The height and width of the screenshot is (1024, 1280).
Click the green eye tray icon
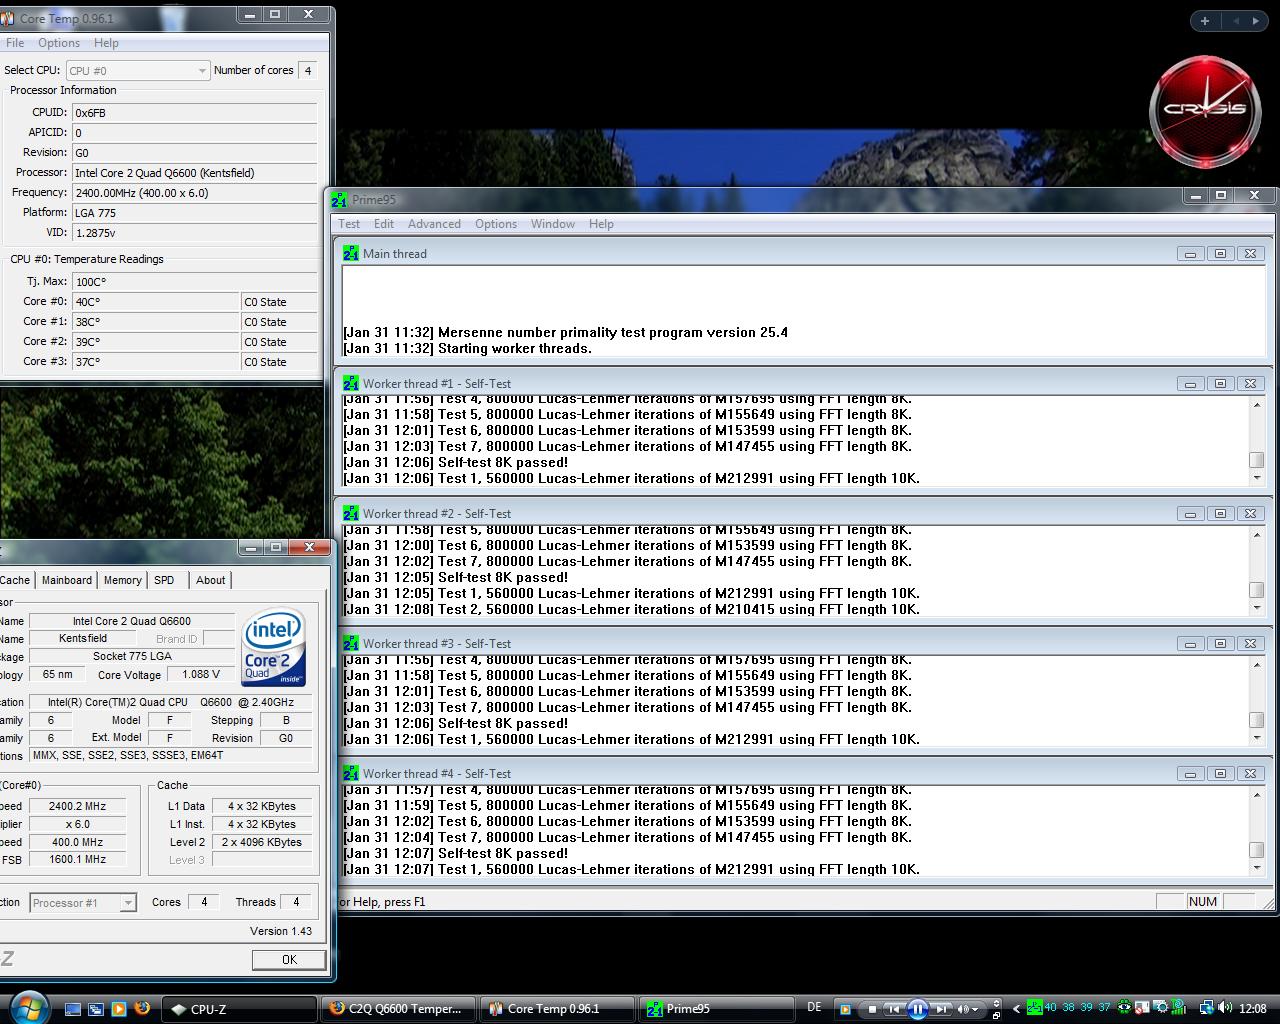(1124, 1008)
